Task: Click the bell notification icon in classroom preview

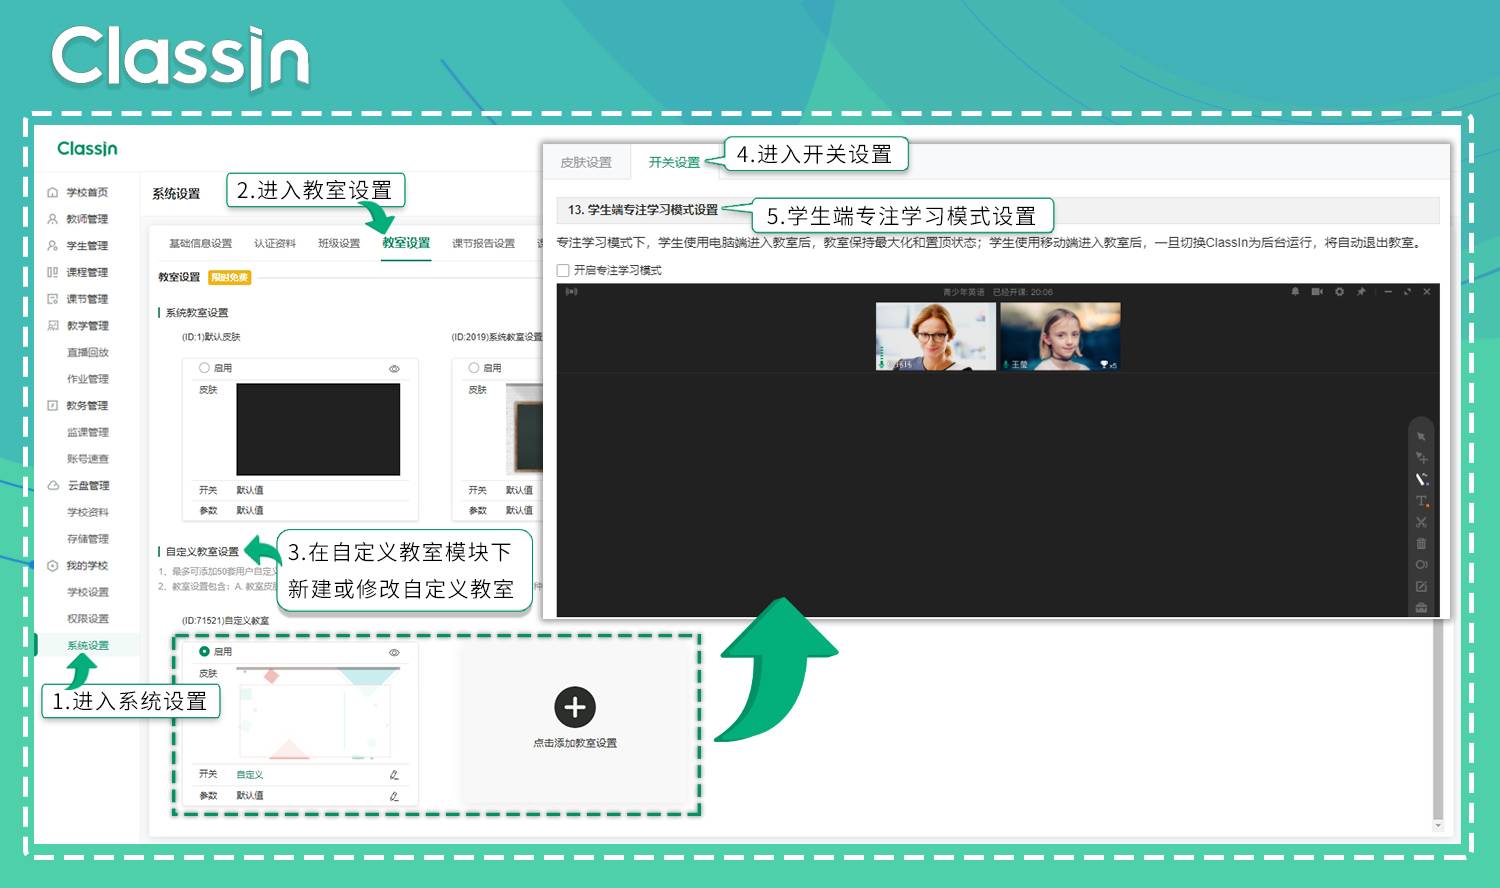Action: click(x=1295, y=292)
